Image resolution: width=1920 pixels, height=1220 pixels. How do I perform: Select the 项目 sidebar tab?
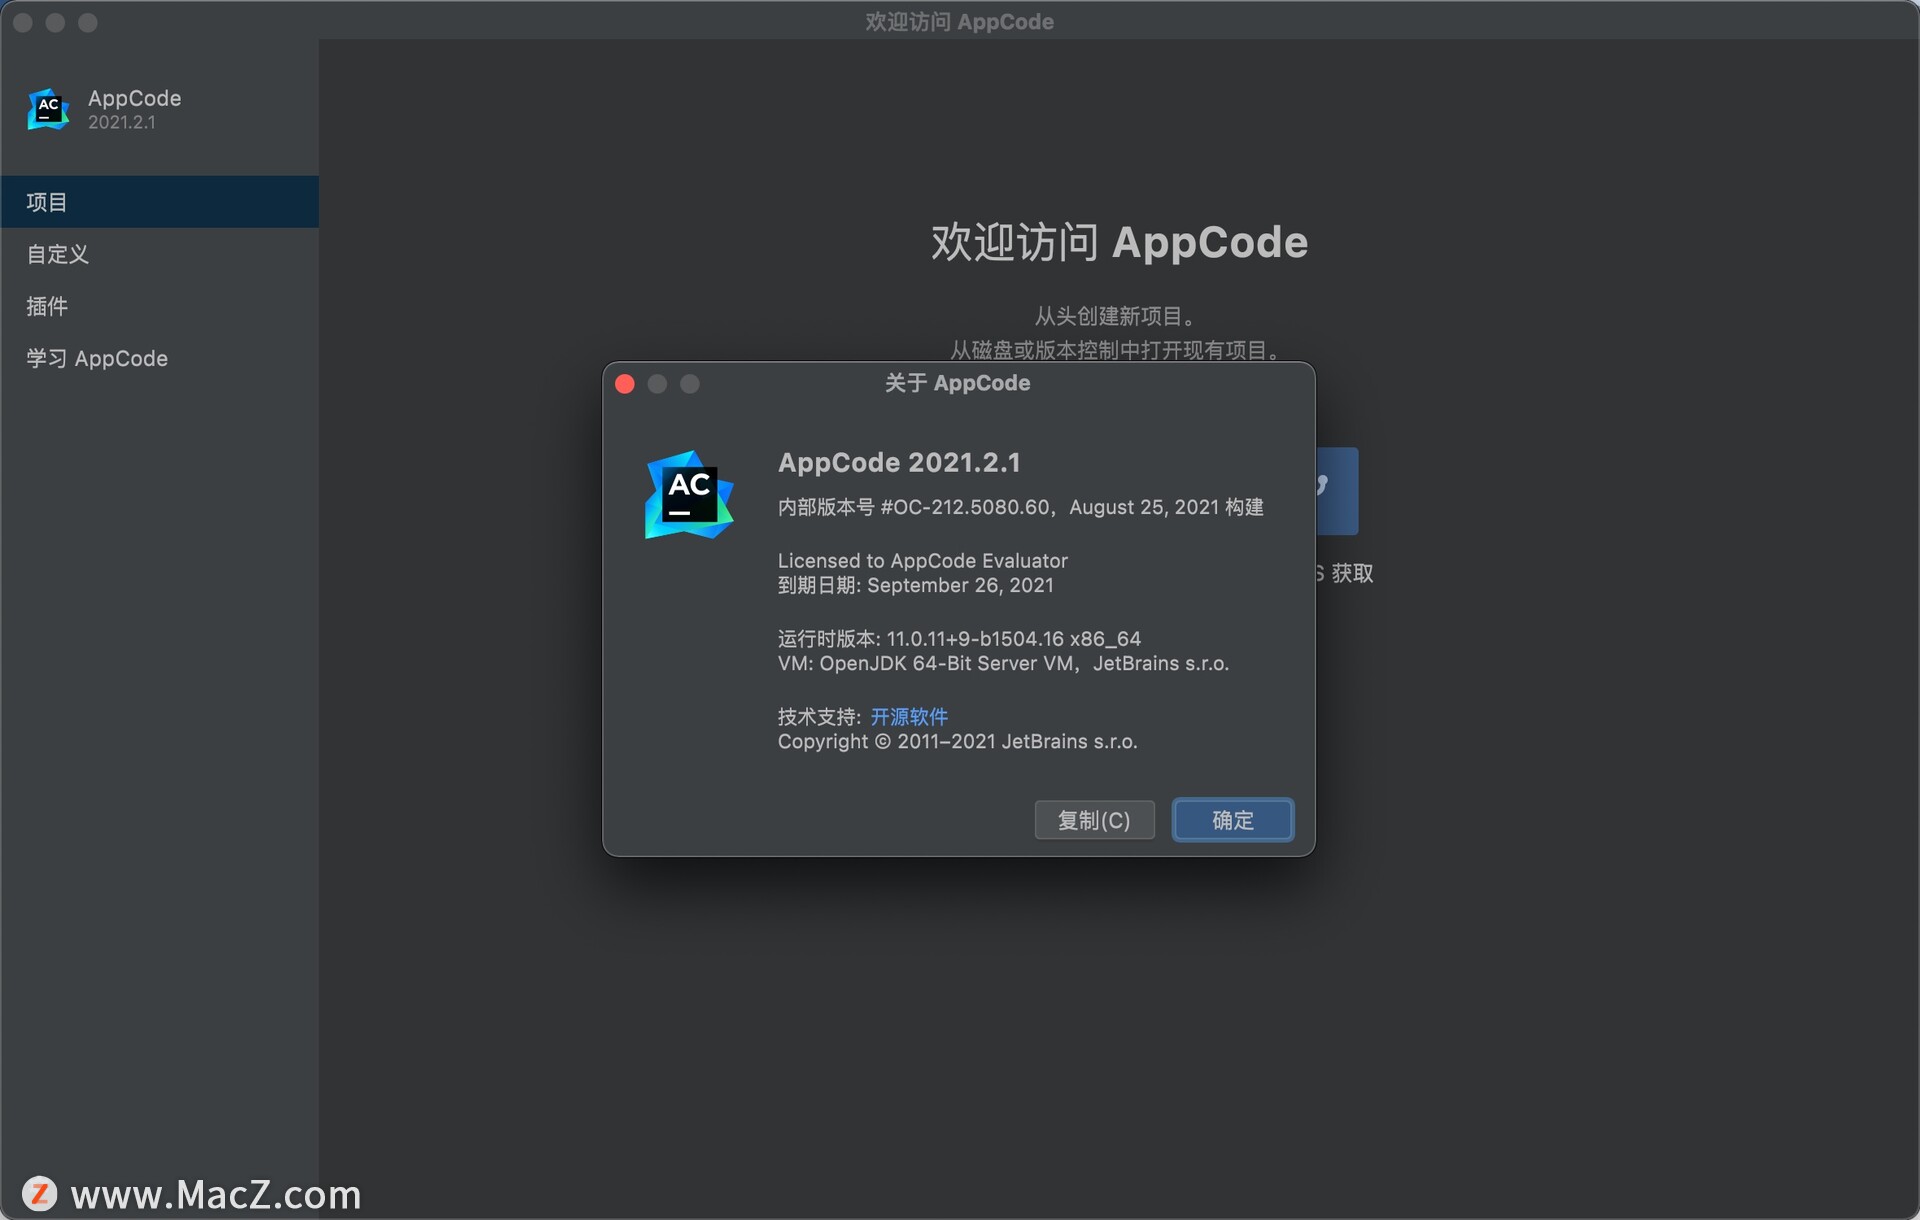pos(159,202)
